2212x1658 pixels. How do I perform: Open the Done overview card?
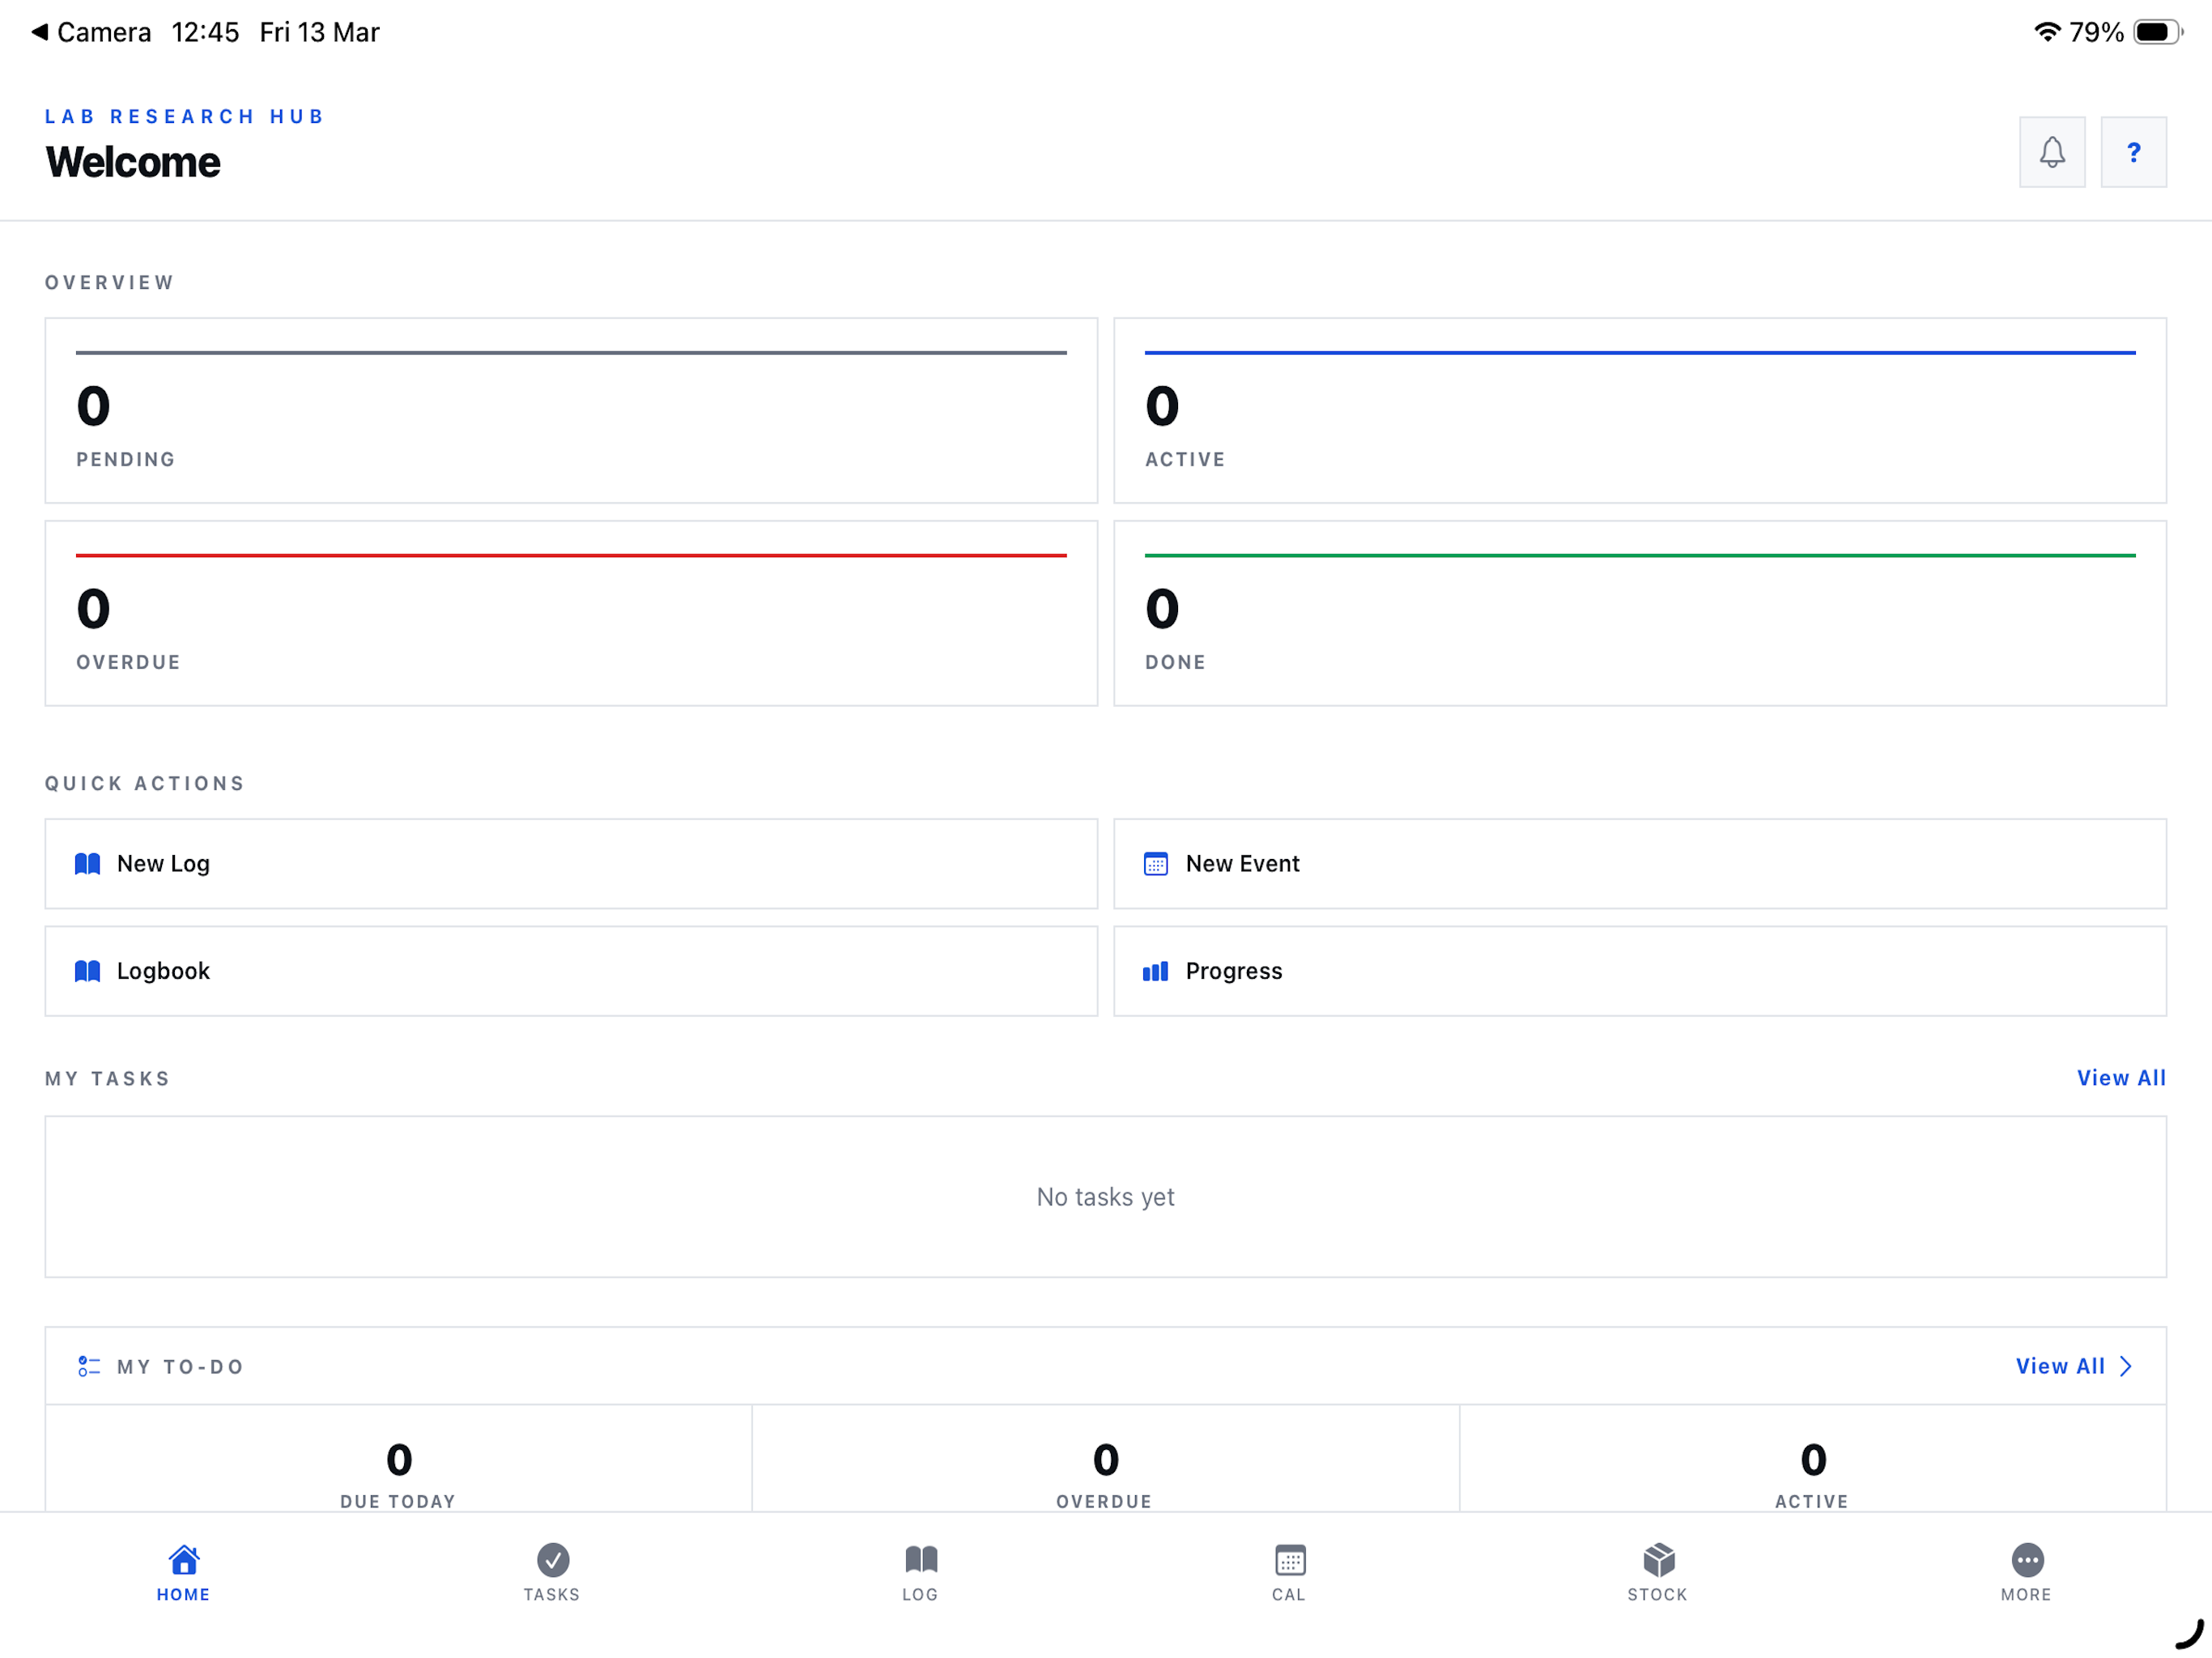(1639, 613)
